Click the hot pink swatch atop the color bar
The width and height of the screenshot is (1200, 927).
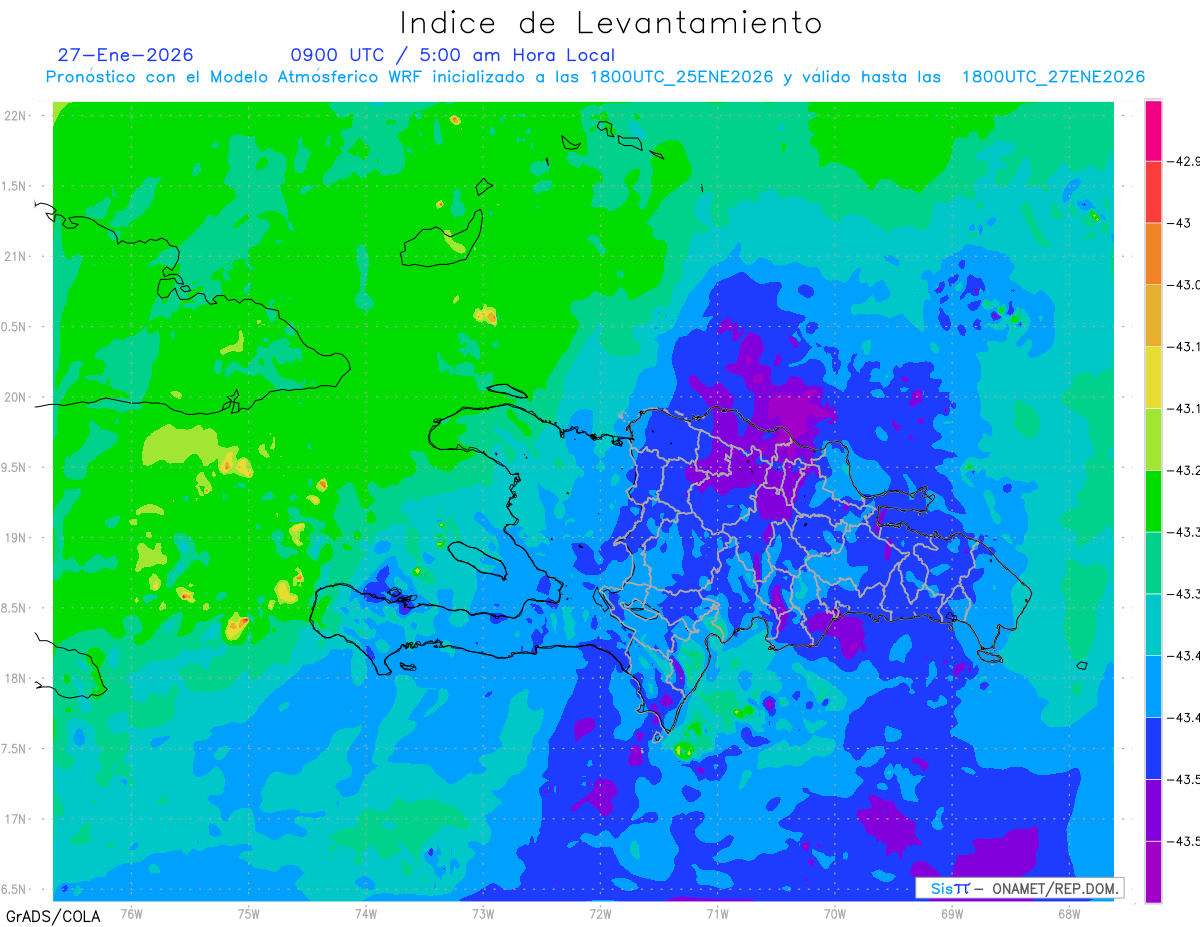point(1153,130)
